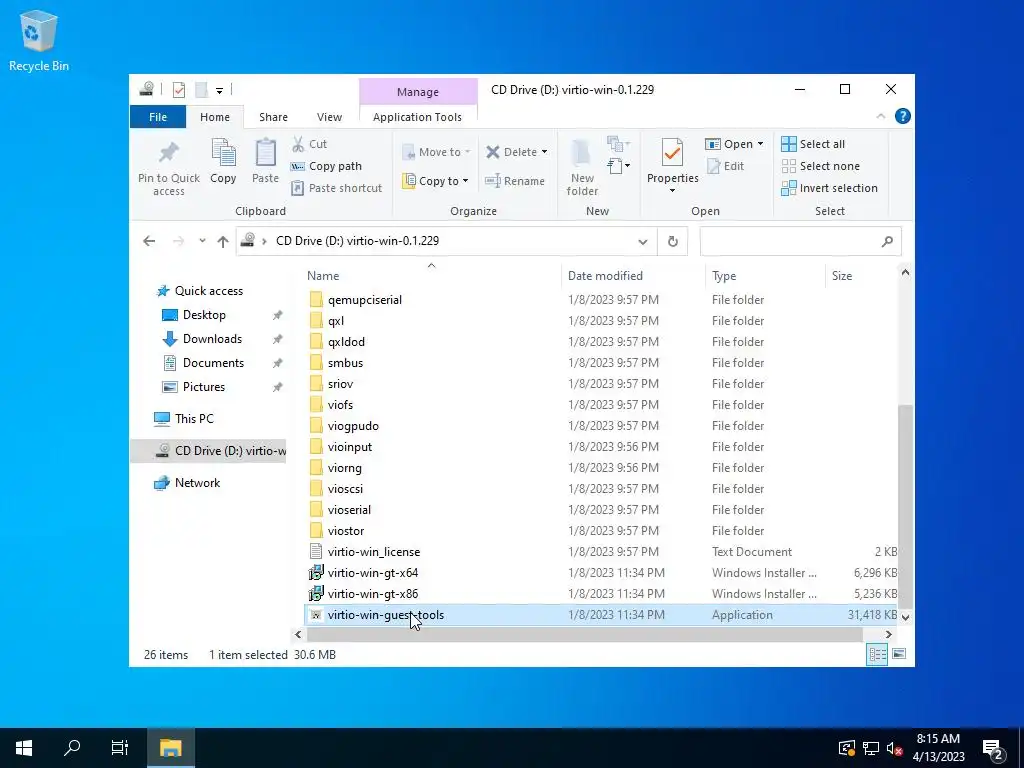Select Quick access in navigation pane
The height and width of the screenshot is (768, 1024).
pyautogui.click(x=208, y=291)
